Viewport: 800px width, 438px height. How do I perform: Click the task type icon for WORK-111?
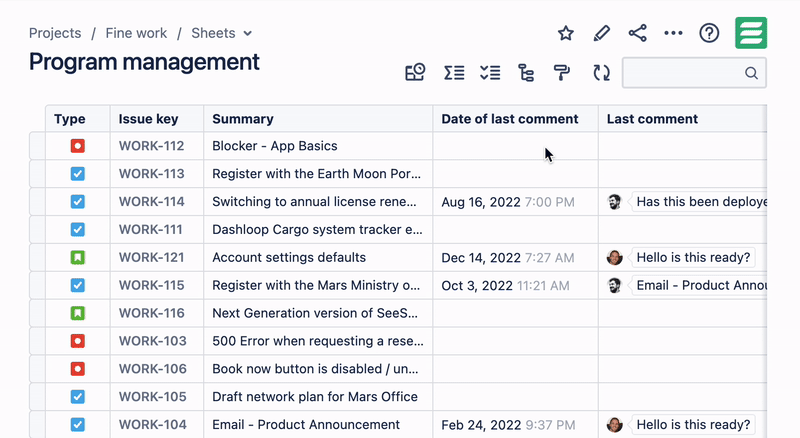(78, 230)
